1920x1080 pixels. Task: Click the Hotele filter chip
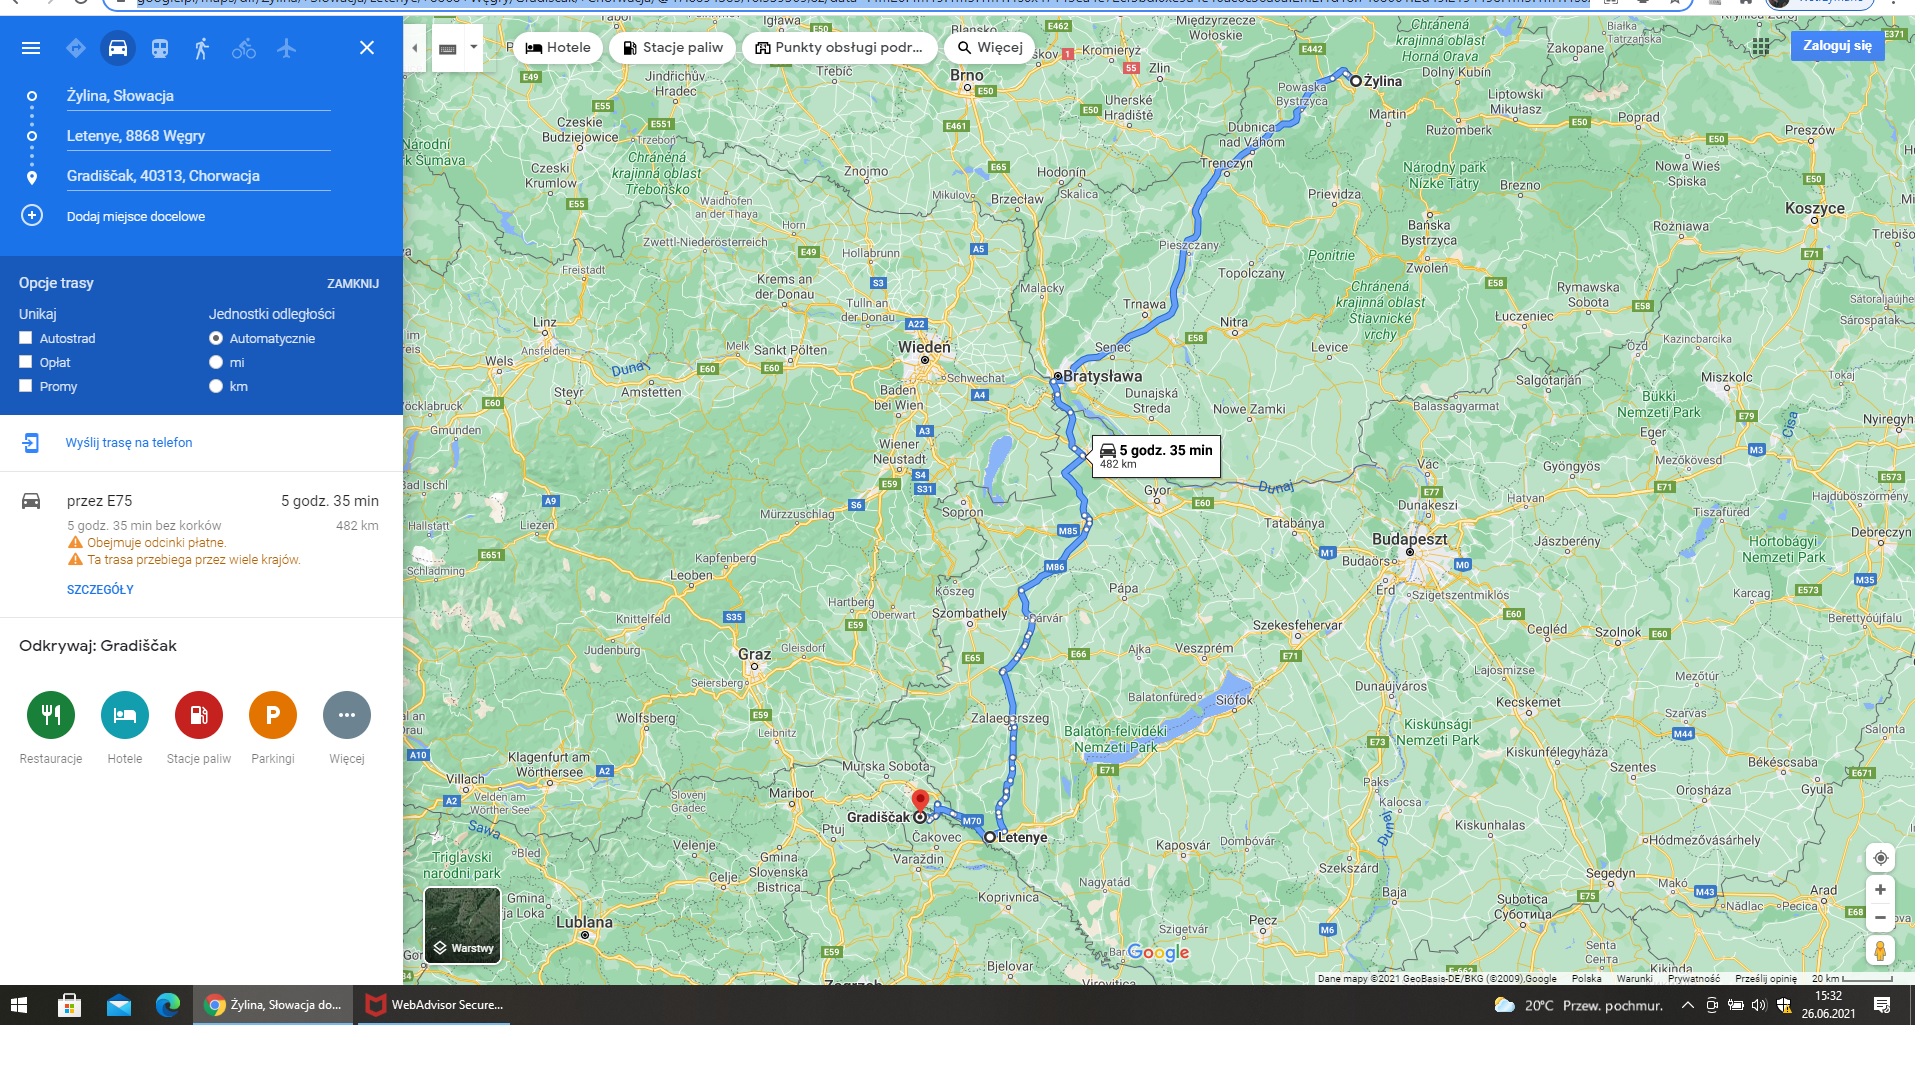point(558,47)
